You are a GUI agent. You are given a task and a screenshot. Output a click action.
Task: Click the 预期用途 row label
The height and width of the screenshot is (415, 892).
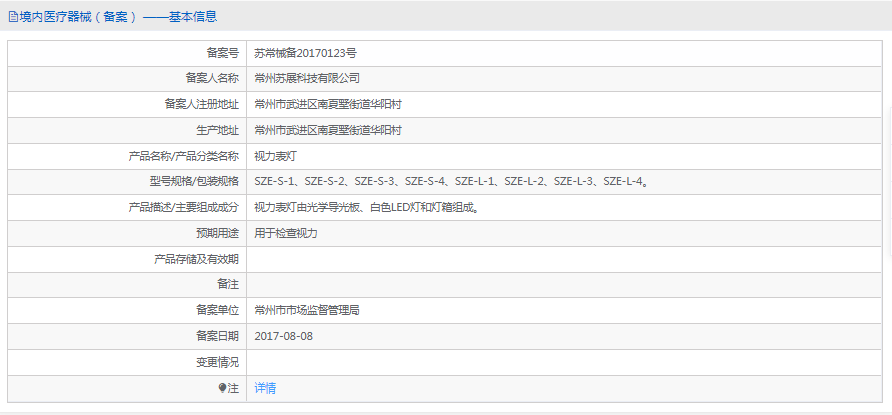click(x=217, y=233)
